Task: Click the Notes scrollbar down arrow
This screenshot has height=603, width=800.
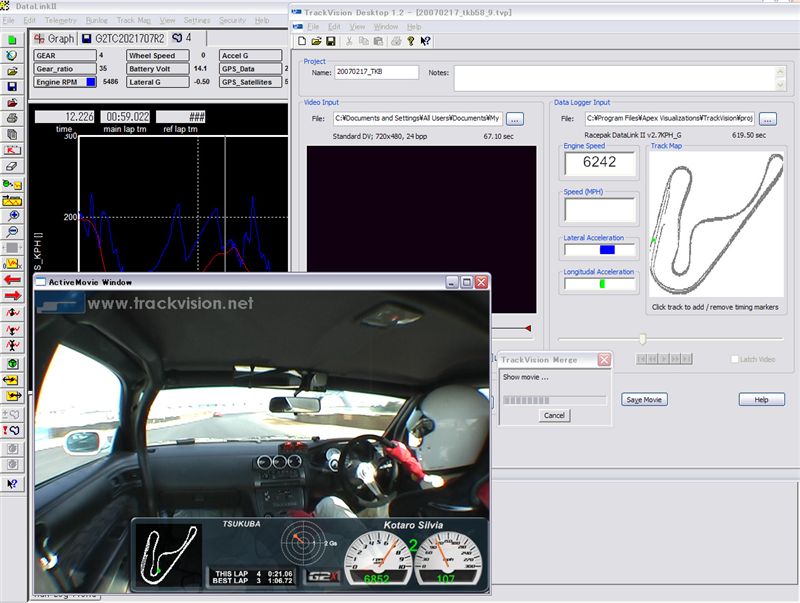Action: (x=780, y=85)
